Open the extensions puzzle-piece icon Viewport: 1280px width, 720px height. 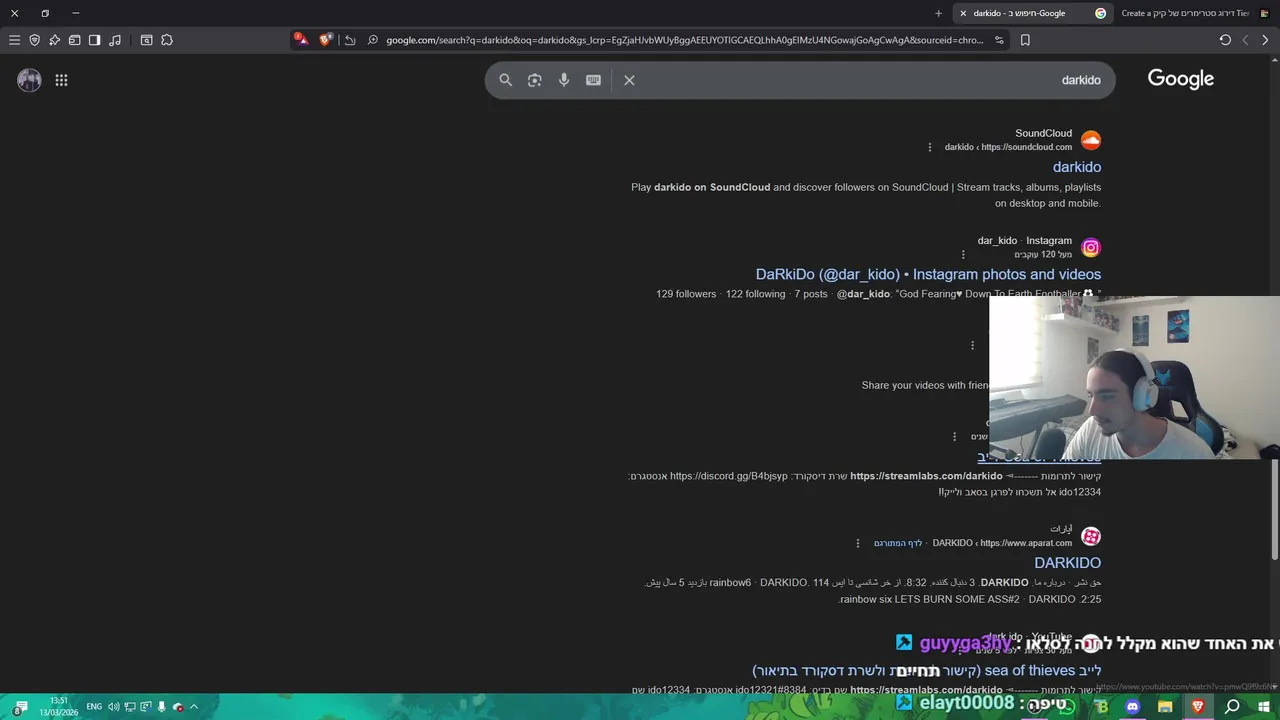coord(167,40)
